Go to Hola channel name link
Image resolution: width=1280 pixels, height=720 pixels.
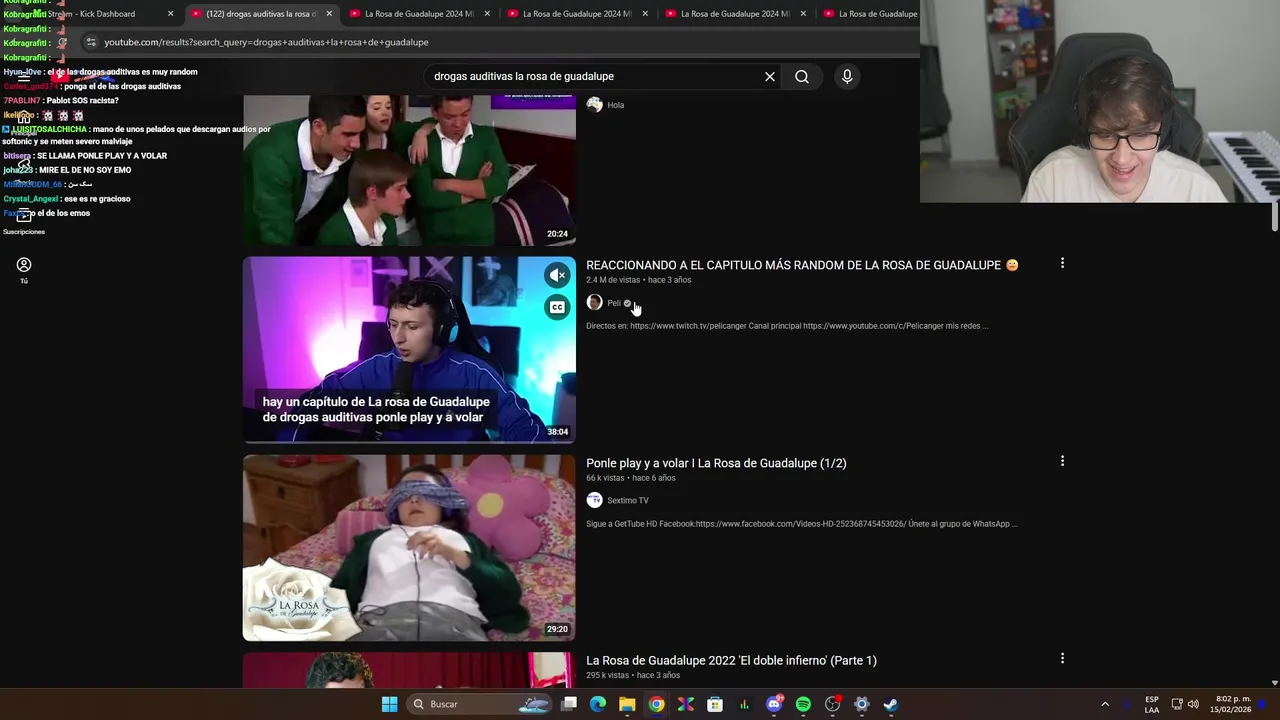pyautogui.click(x=616, y=105)
